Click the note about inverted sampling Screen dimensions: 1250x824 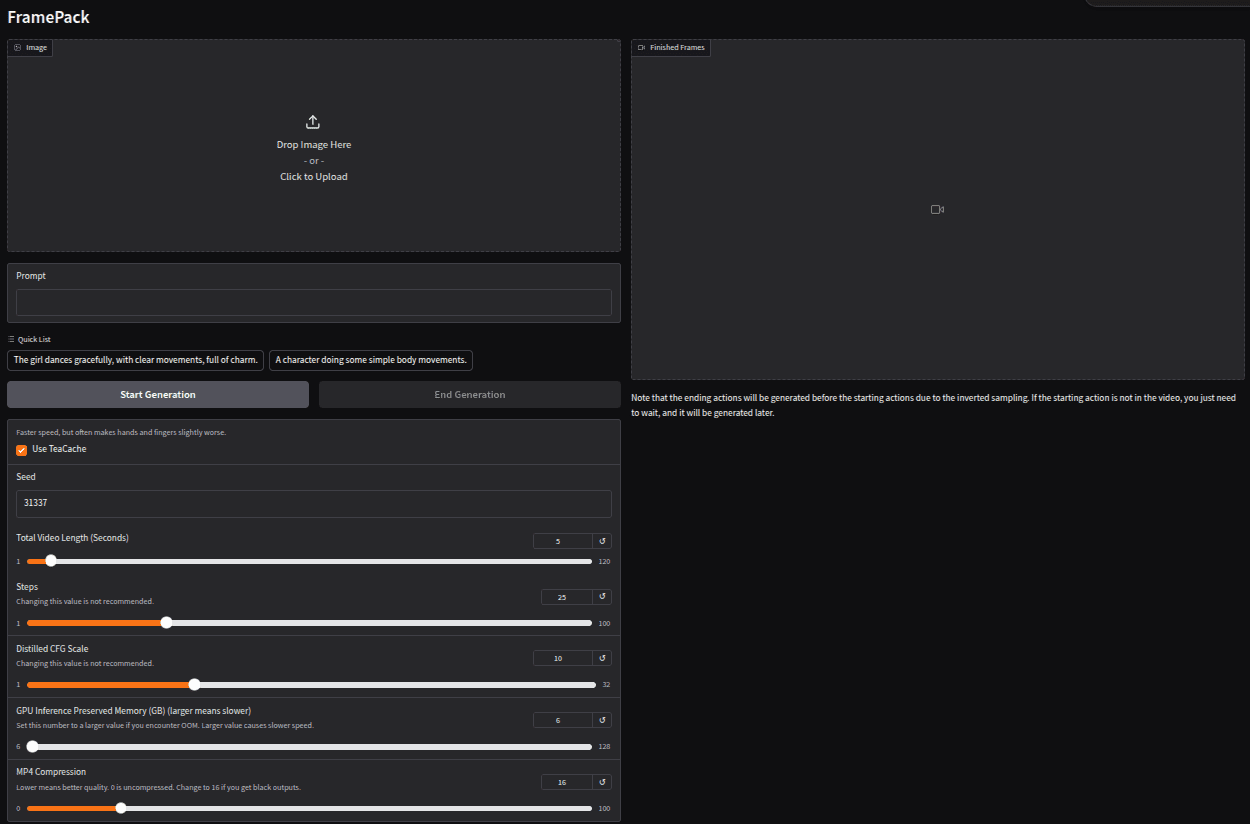pos(934,405)
